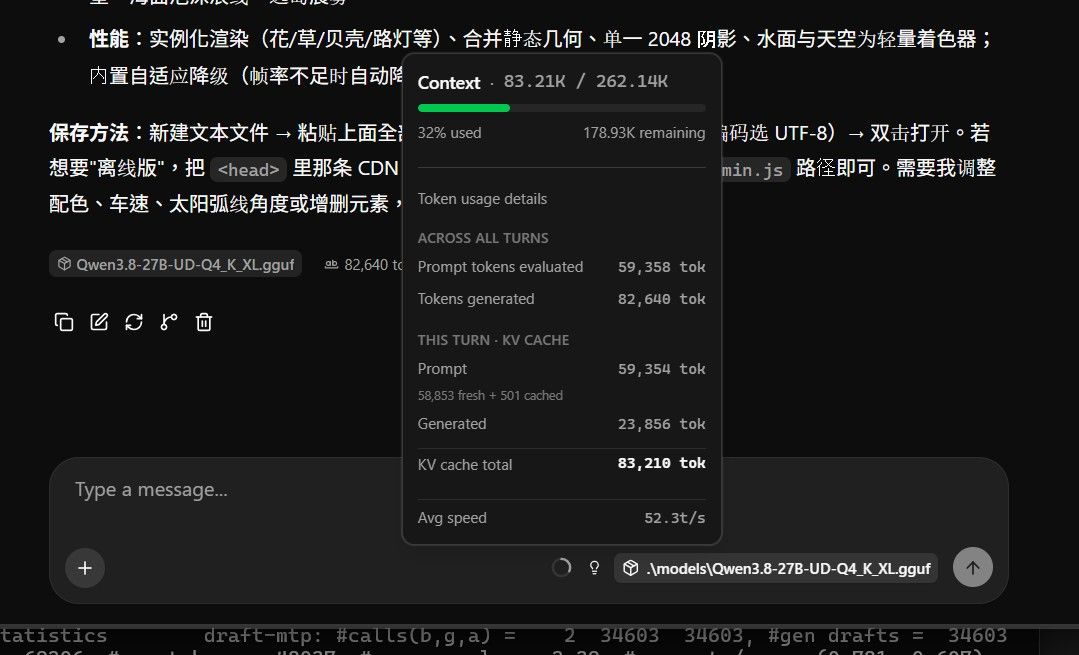This screenshot has width=1079, height=655.
Task: Click the Qwen3.8-27B-UD-Q4_K_XL.gguf model chip under the message
Action: pyautogui.click(x=175, y=264)
